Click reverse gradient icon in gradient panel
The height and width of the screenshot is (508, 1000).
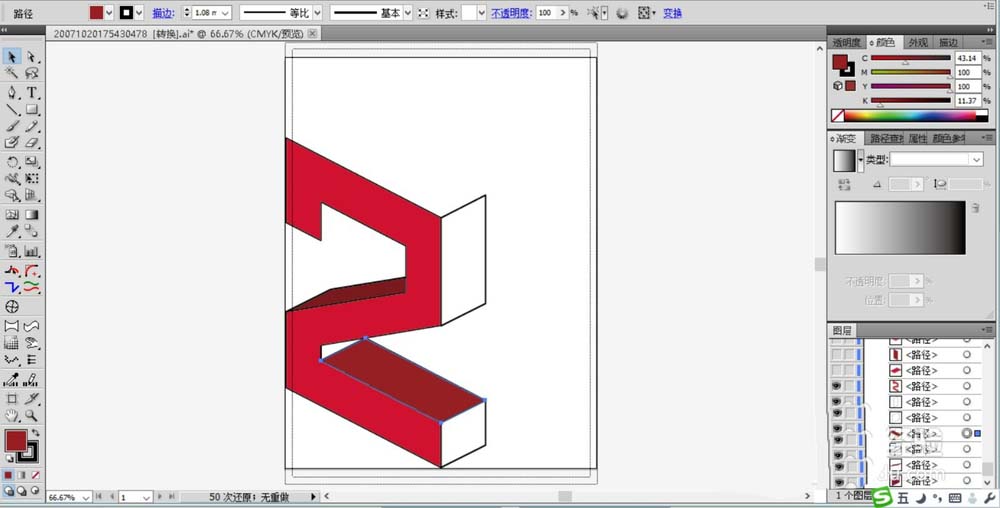pyautogui.click(x=844, y=184)
